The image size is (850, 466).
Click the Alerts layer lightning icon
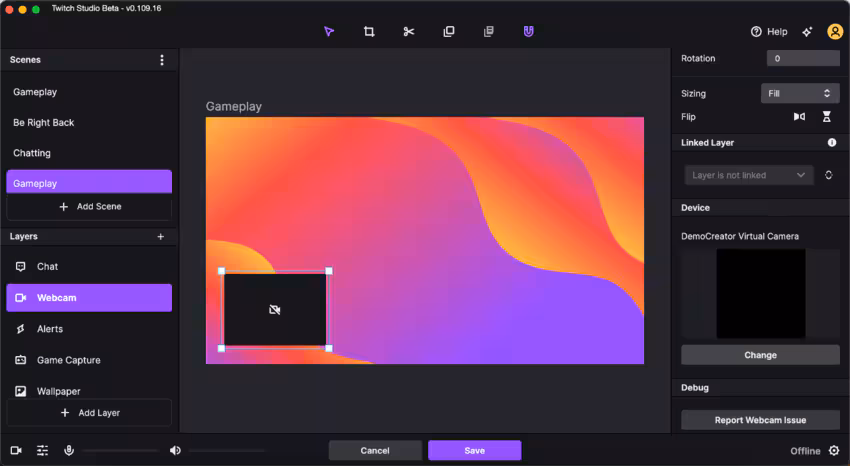point(21,329)
